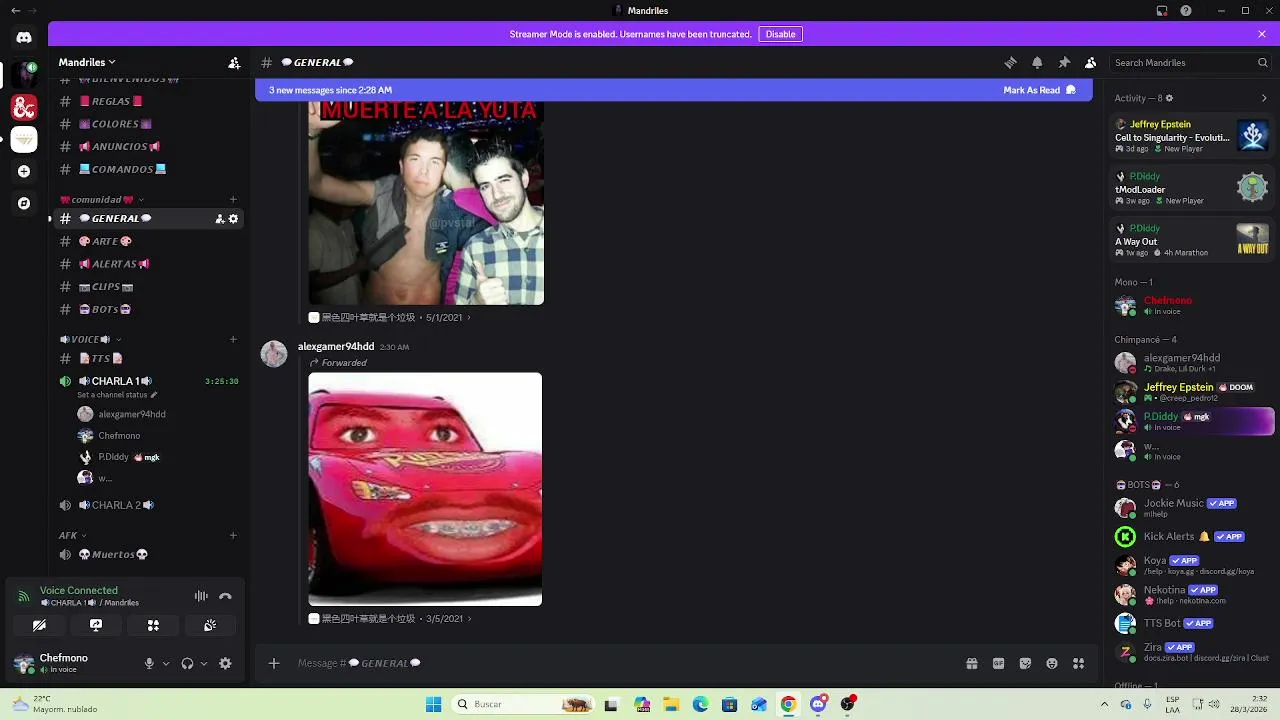Open the TTS text channel
1280x720 pixels.
tap(149, 358)
